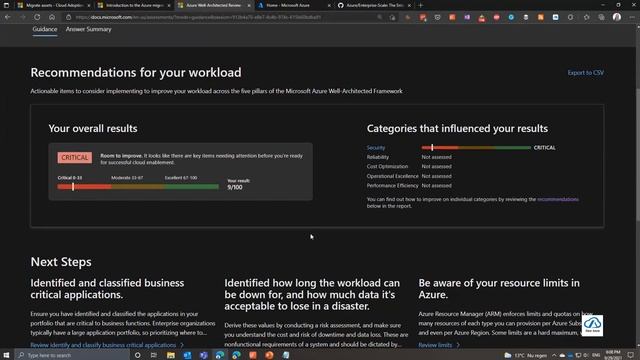Click 'Operational Excellence' category label
This screenshot has height=360, width=640.
point(392,176)
